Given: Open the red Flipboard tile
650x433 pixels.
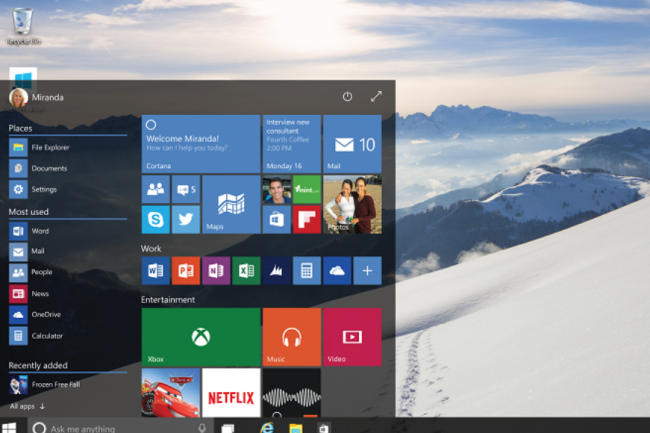Looking at the screenshot, I should coord(307,220).
